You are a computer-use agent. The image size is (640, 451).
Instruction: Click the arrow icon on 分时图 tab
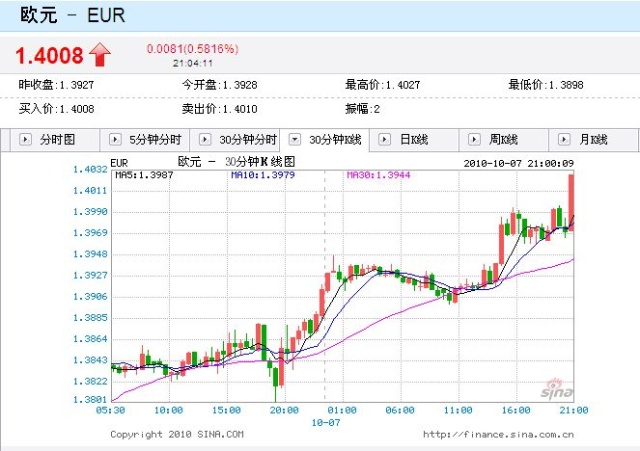(24, 140)
